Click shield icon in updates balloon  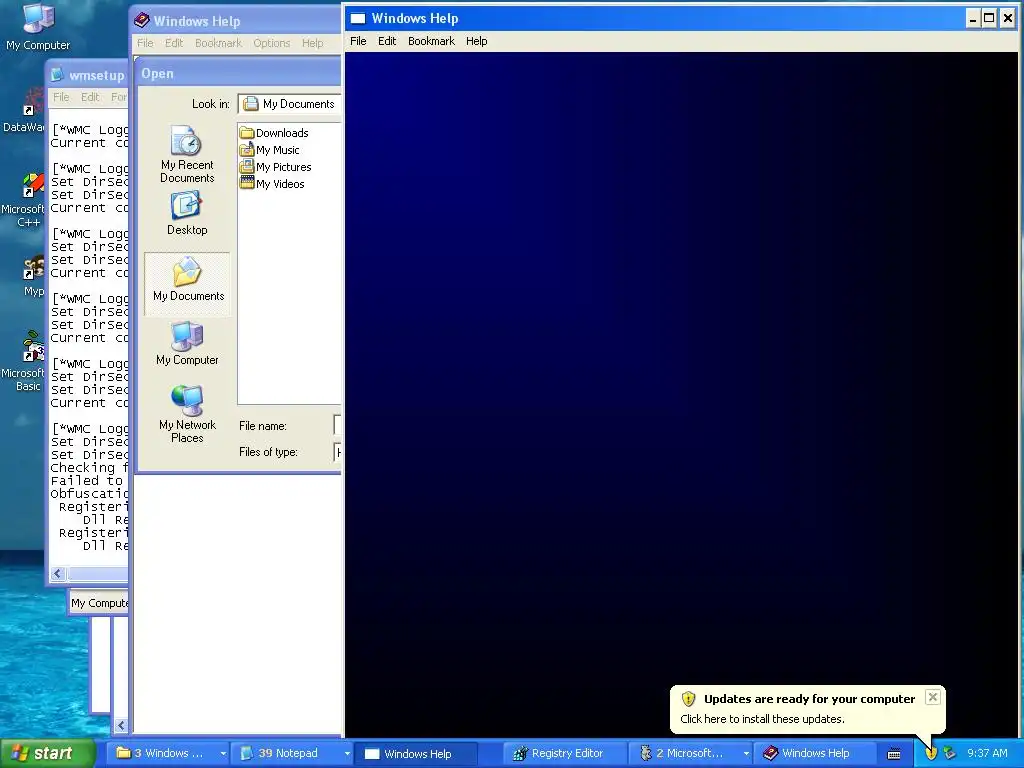(688, 699)
